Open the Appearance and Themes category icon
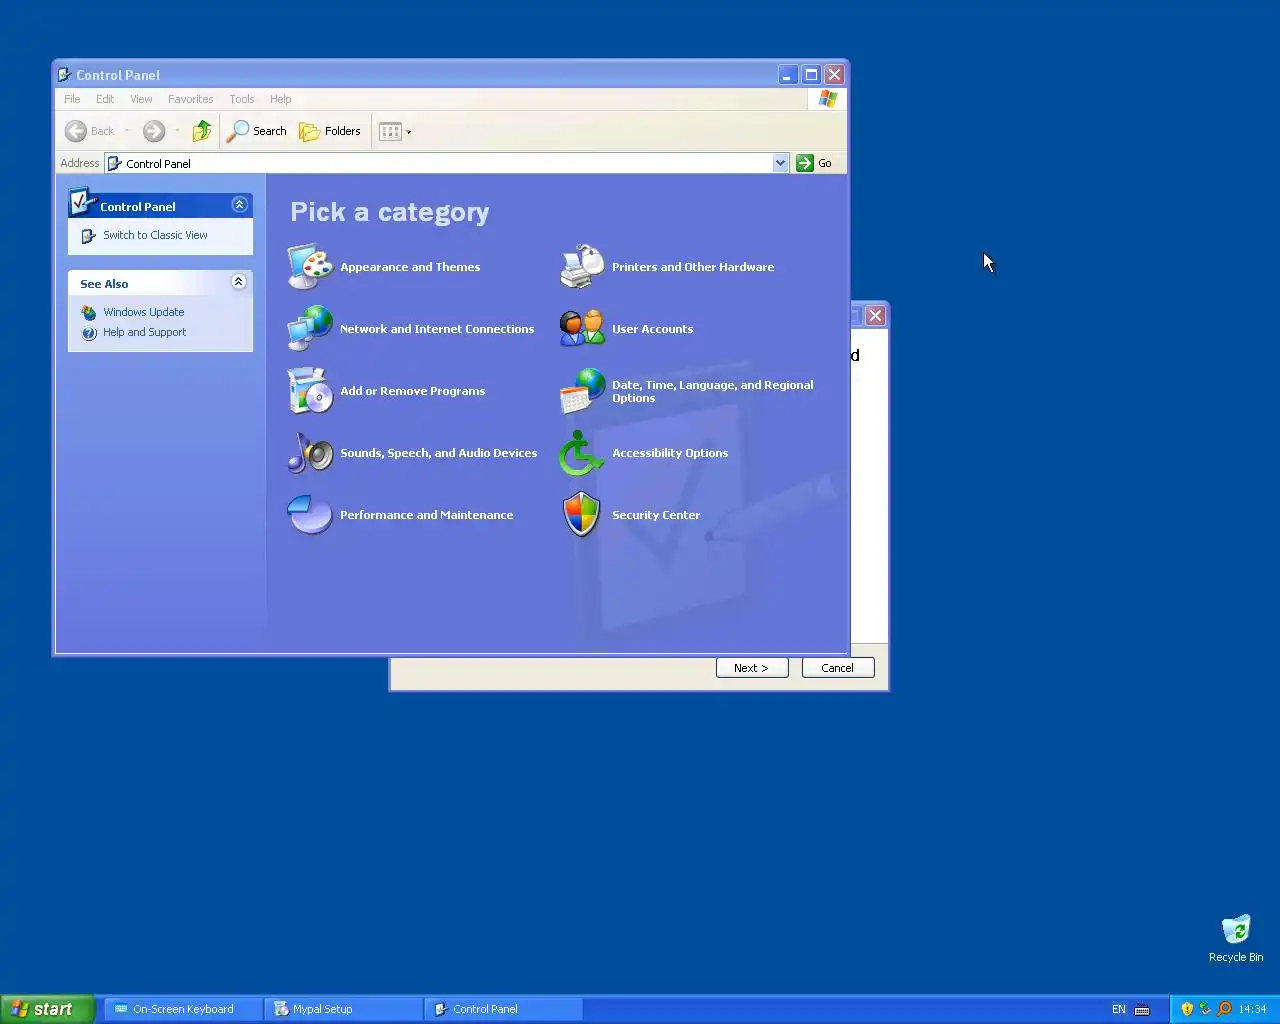This screenshot has width=1280, height=1024. tap(310, 267)
